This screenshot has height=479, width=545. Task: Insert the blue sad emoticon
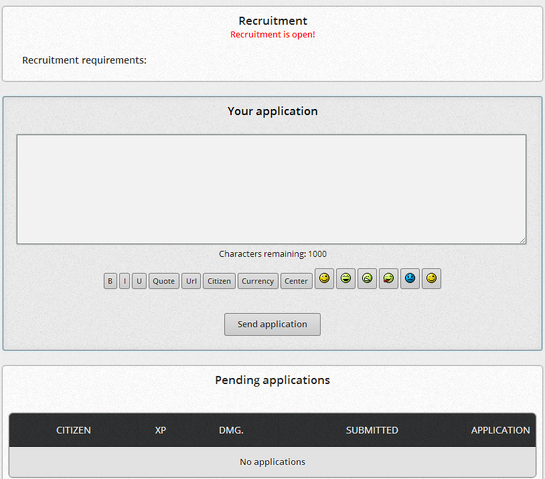(410, 278)
